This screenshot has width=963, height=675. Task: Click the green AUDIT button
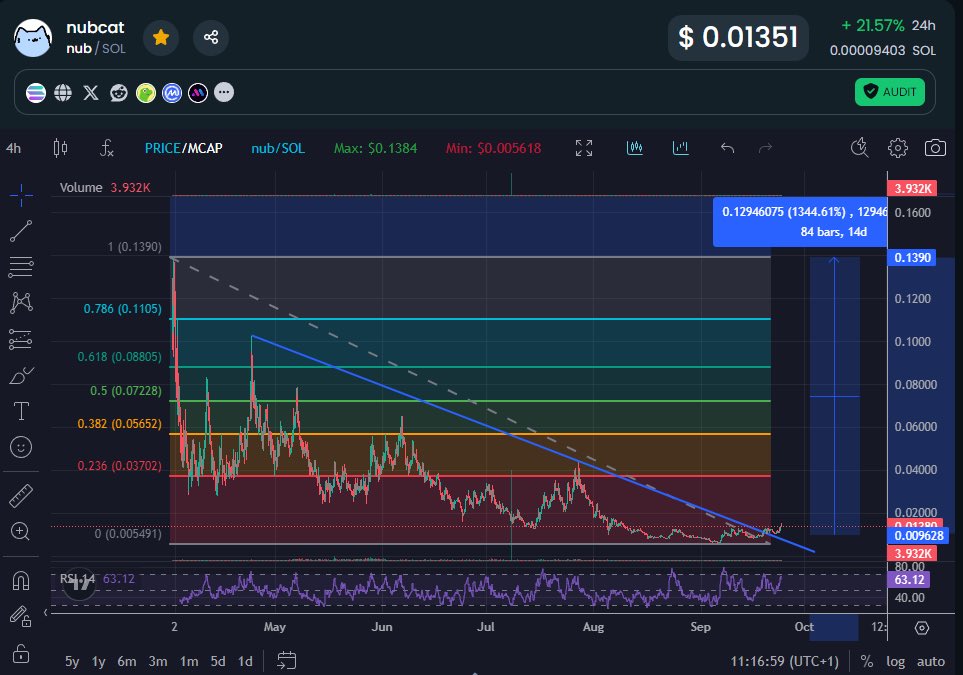(889, 91)
